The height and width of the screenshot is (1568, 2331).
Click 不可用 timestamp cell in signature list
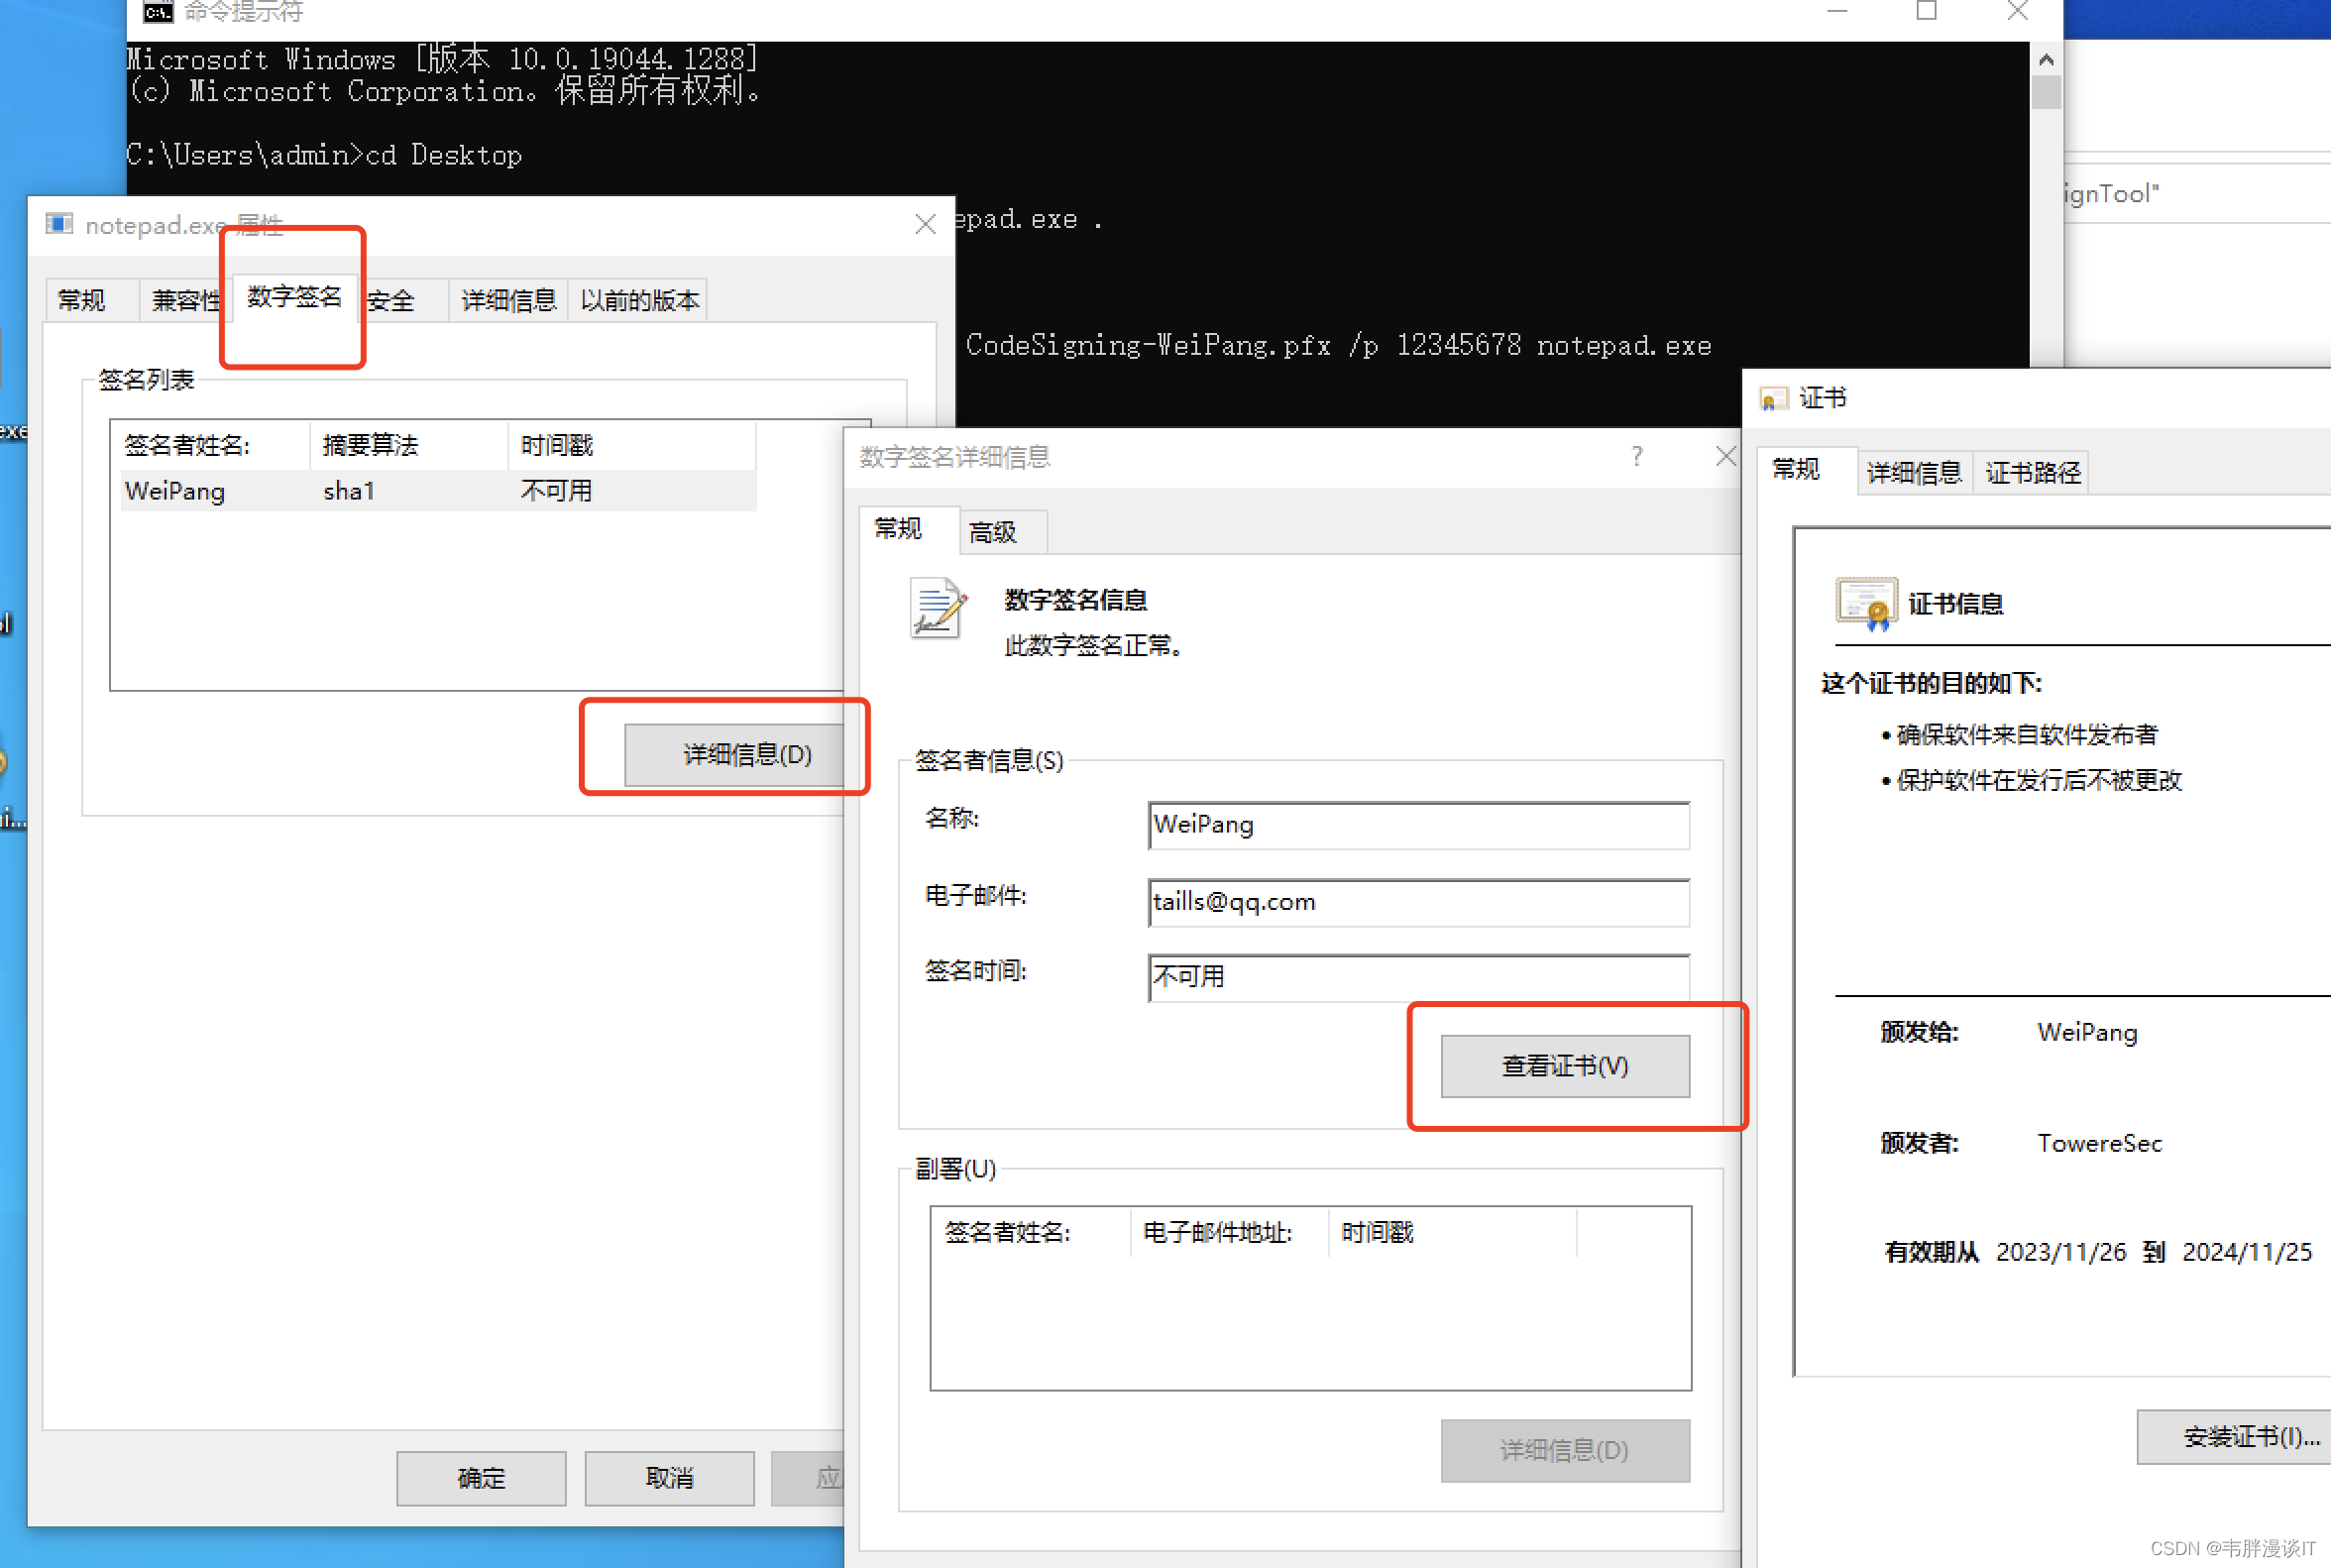pos(556,491)
